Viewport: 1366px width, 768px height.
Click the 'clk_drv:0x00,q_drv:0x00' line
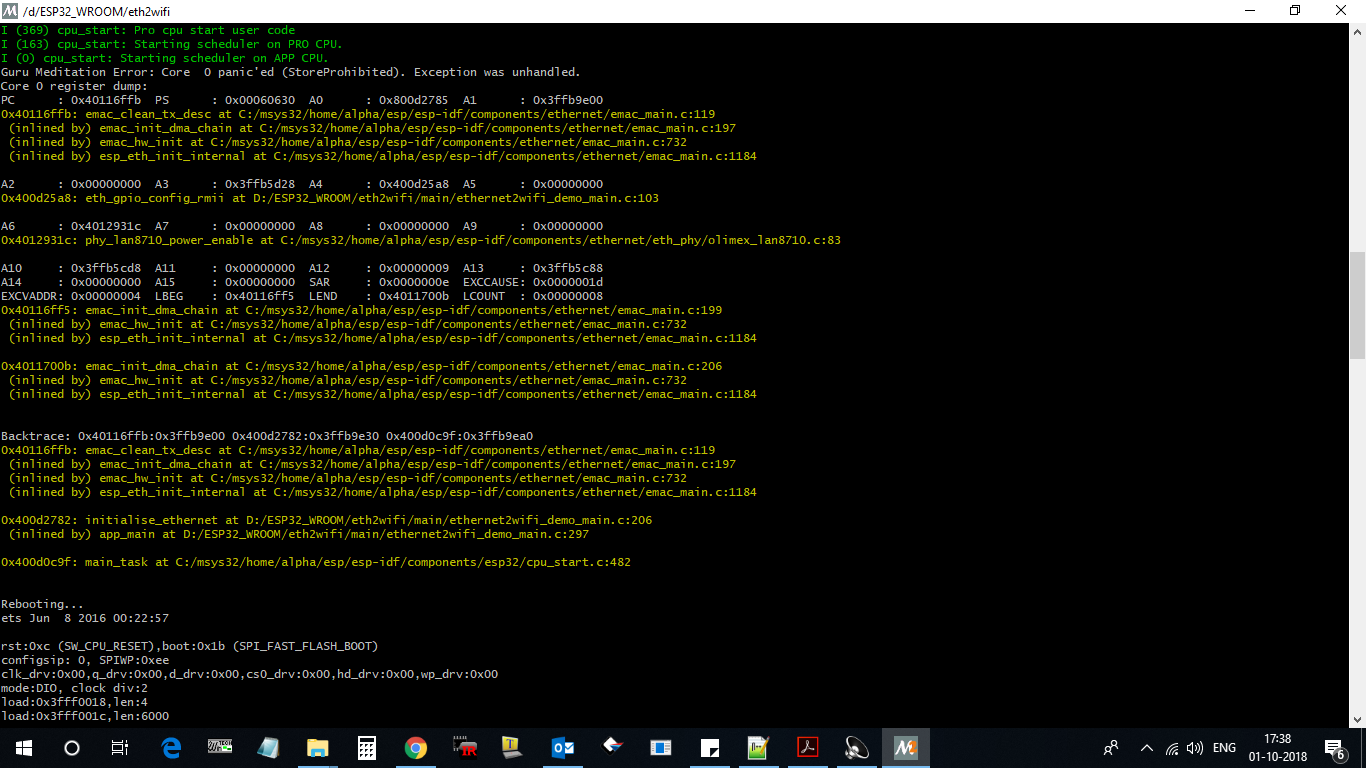tap(250, 674)
